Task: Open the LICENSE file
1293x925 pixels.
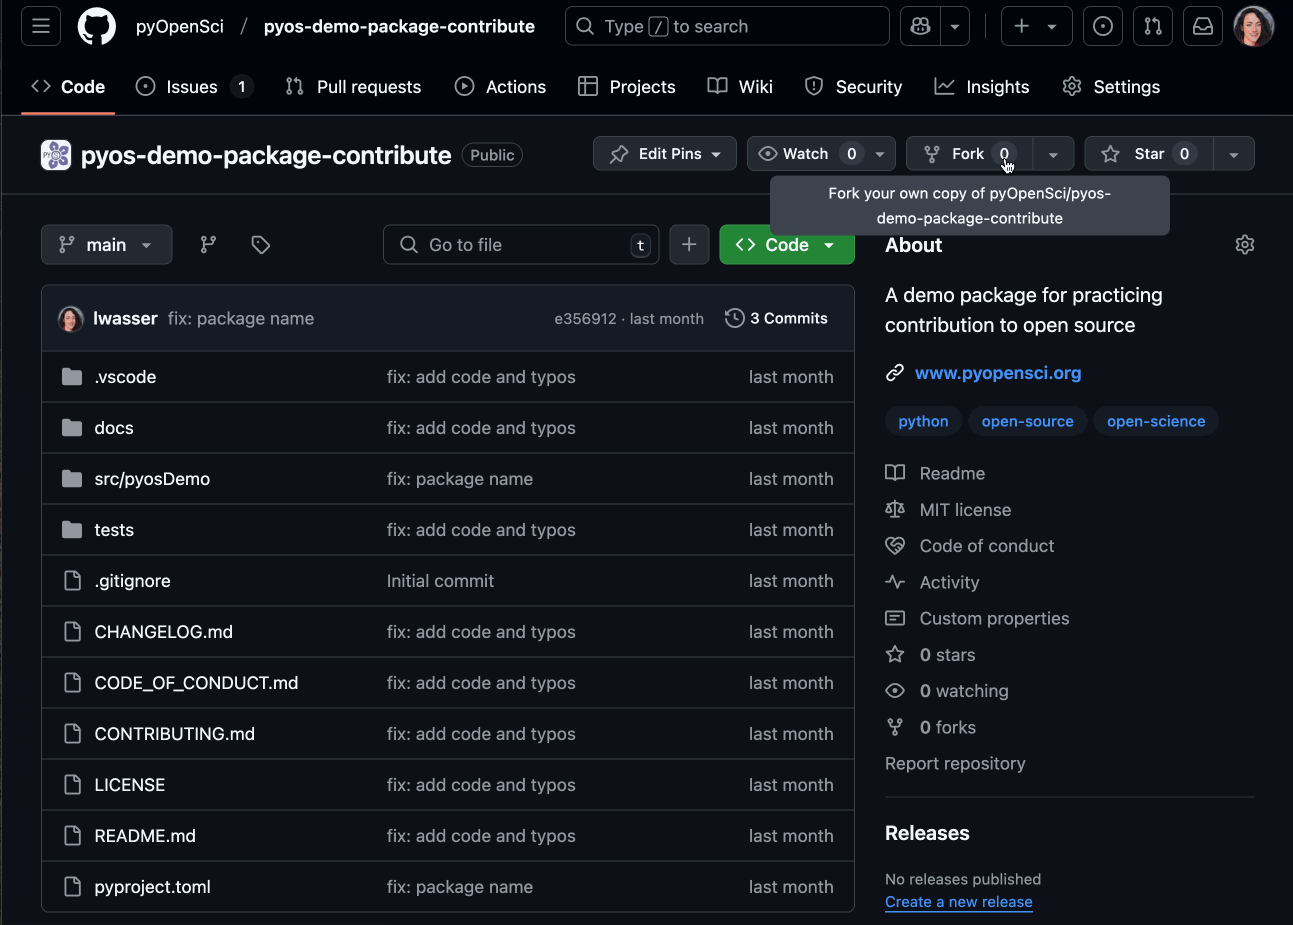Action: click(x=130, y=785)
